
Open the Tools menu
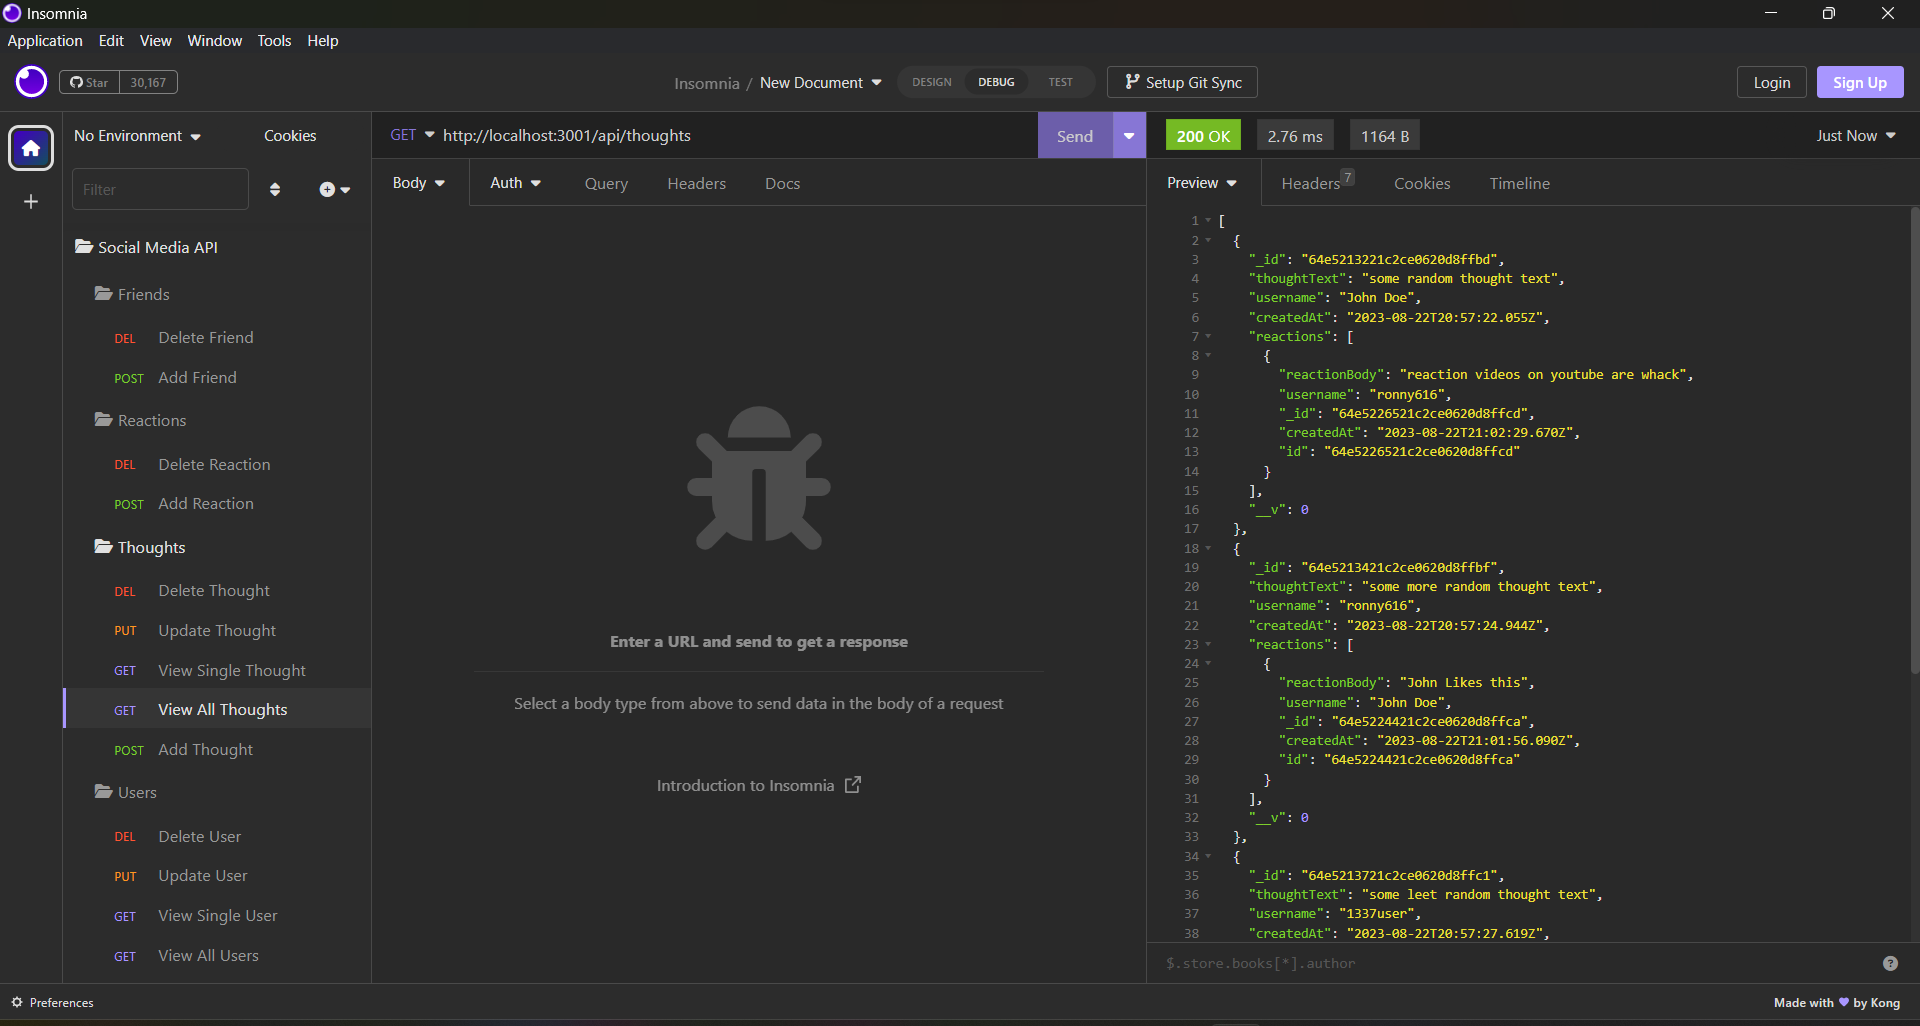click(x=274, y=40)
